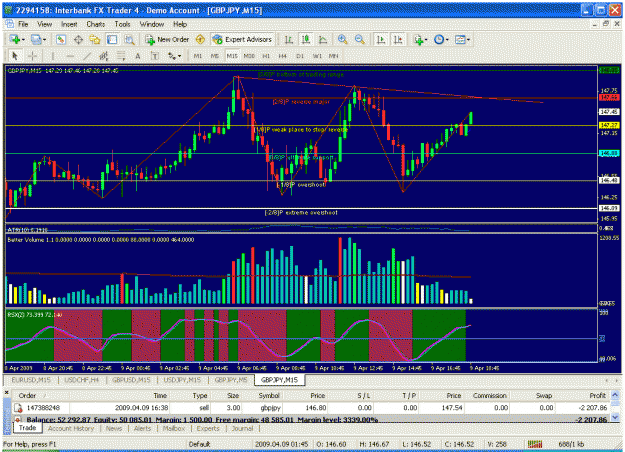Select the arrow cursor tool
This screenshot has width=625, height=452.
[15, 56]
